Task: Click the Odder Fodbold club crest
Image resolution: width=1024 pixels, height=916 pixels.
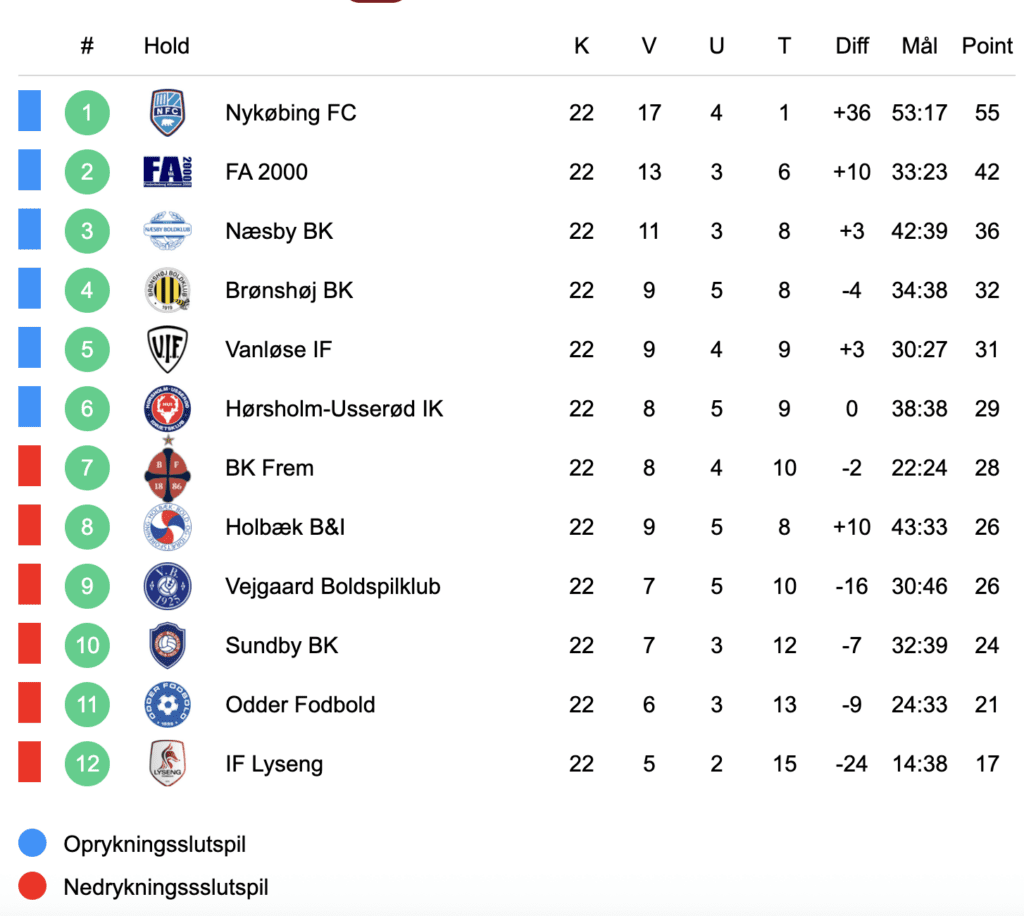Action: pyautogui.click(x=167, y=704)
